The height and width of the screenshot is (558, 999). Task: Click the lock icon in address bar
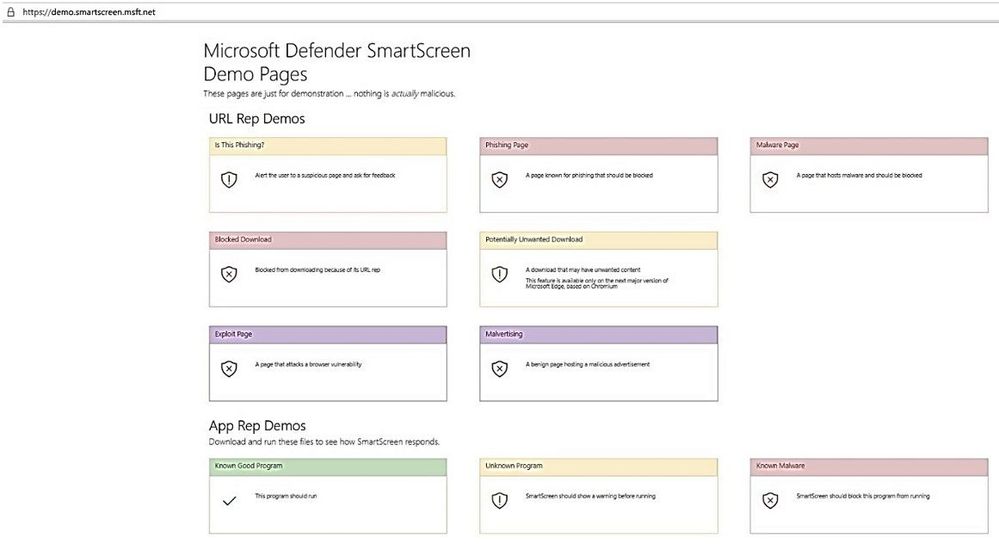10,11
